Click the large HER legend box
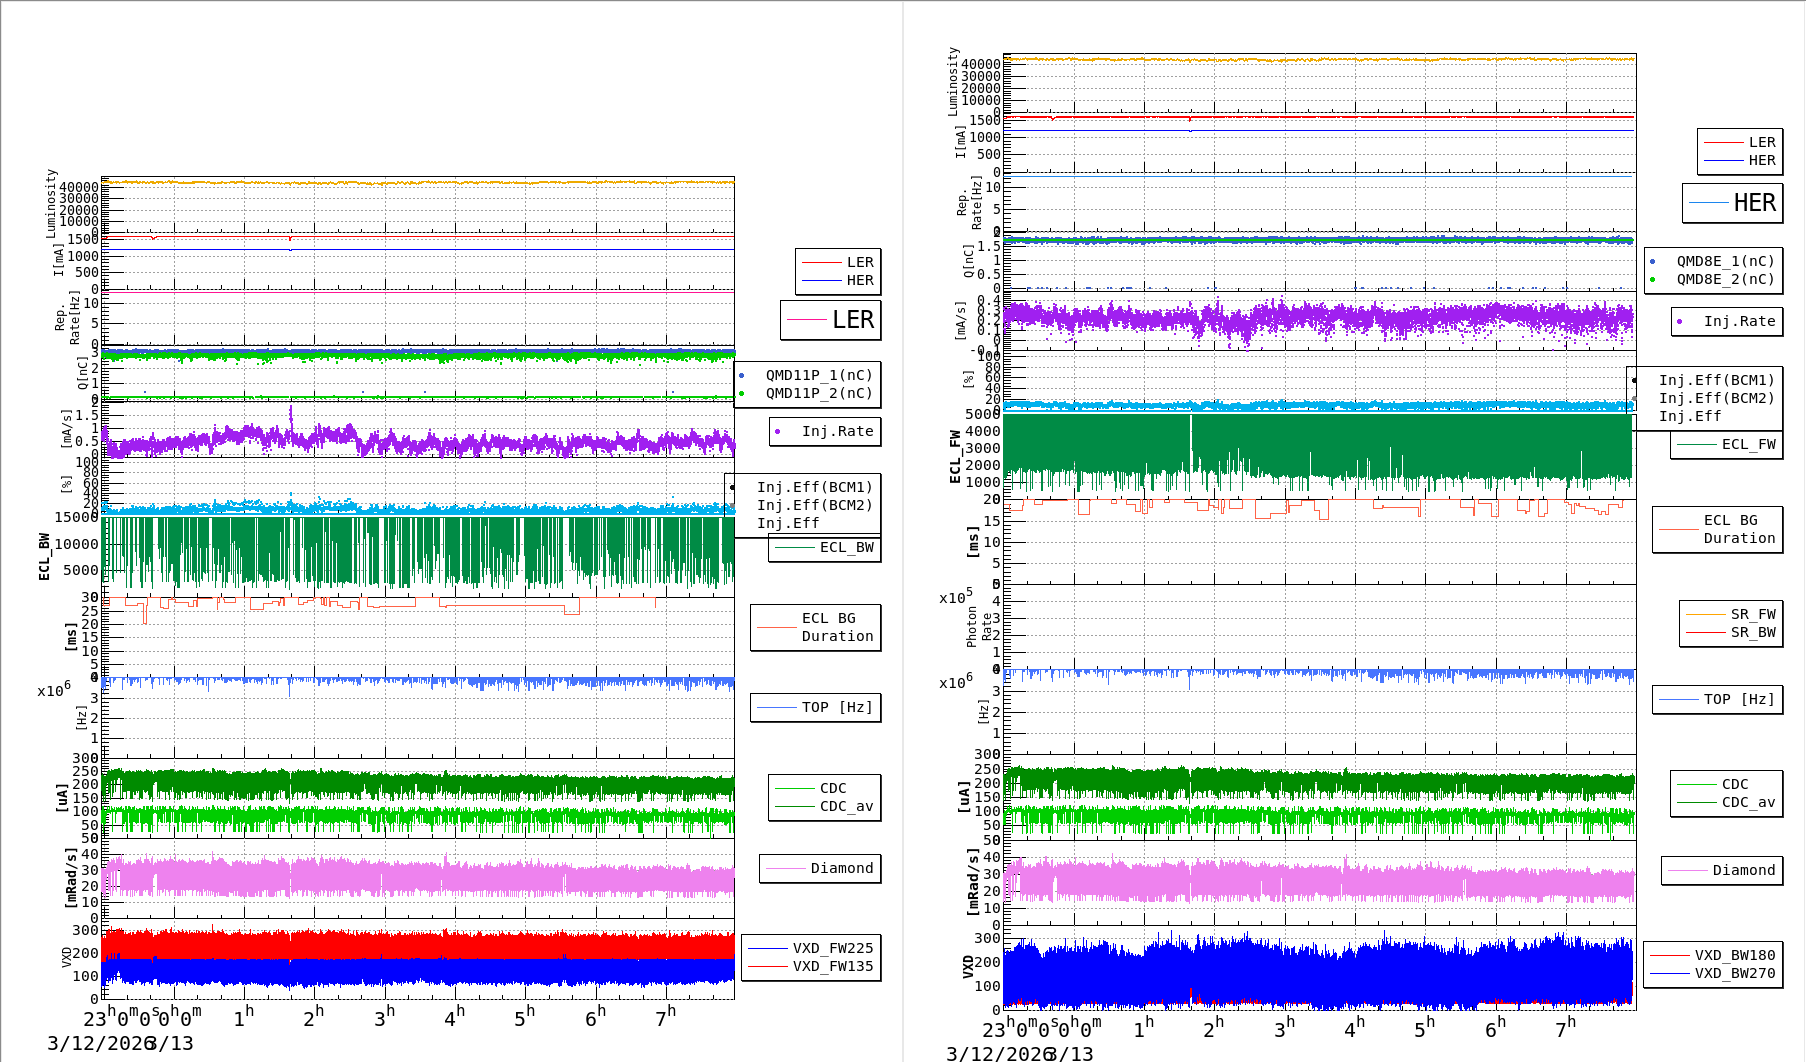This screenshot has width=1806, height=1062. click(1732, 203)
